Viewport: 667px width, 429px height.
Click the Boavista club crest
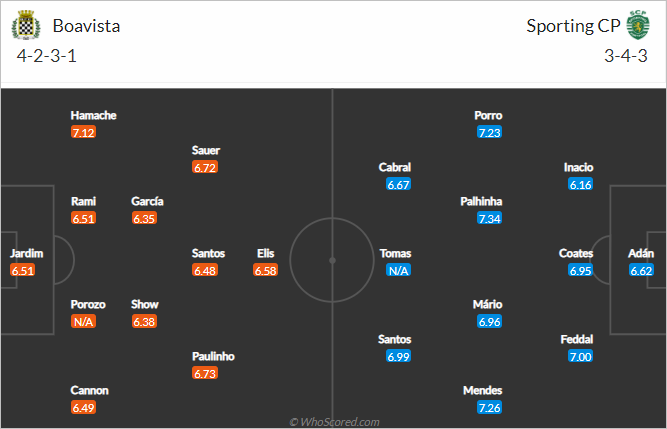(x=26, y=26)
